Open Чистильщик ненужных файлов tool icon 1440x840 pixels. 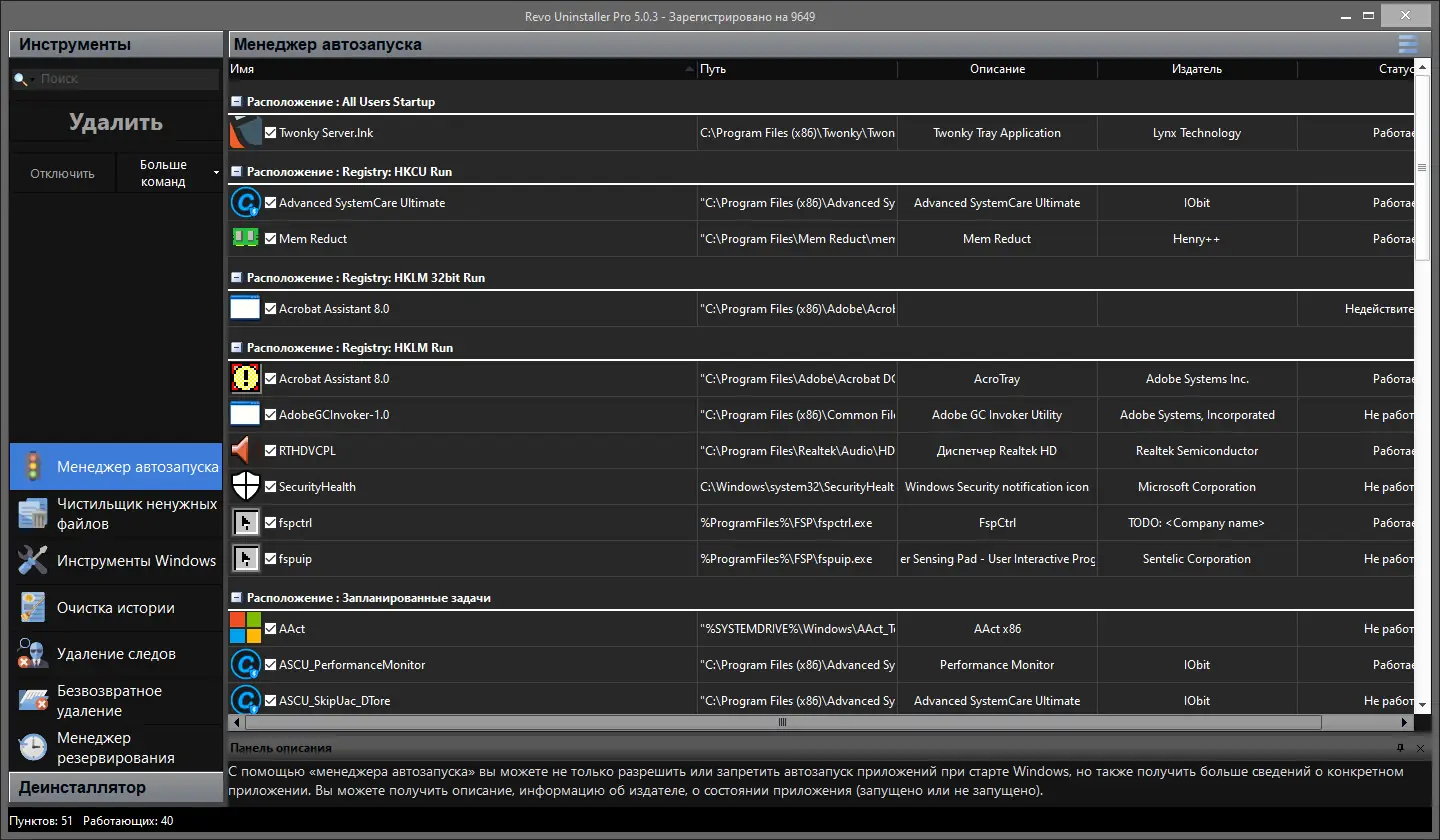coord(33,514)
